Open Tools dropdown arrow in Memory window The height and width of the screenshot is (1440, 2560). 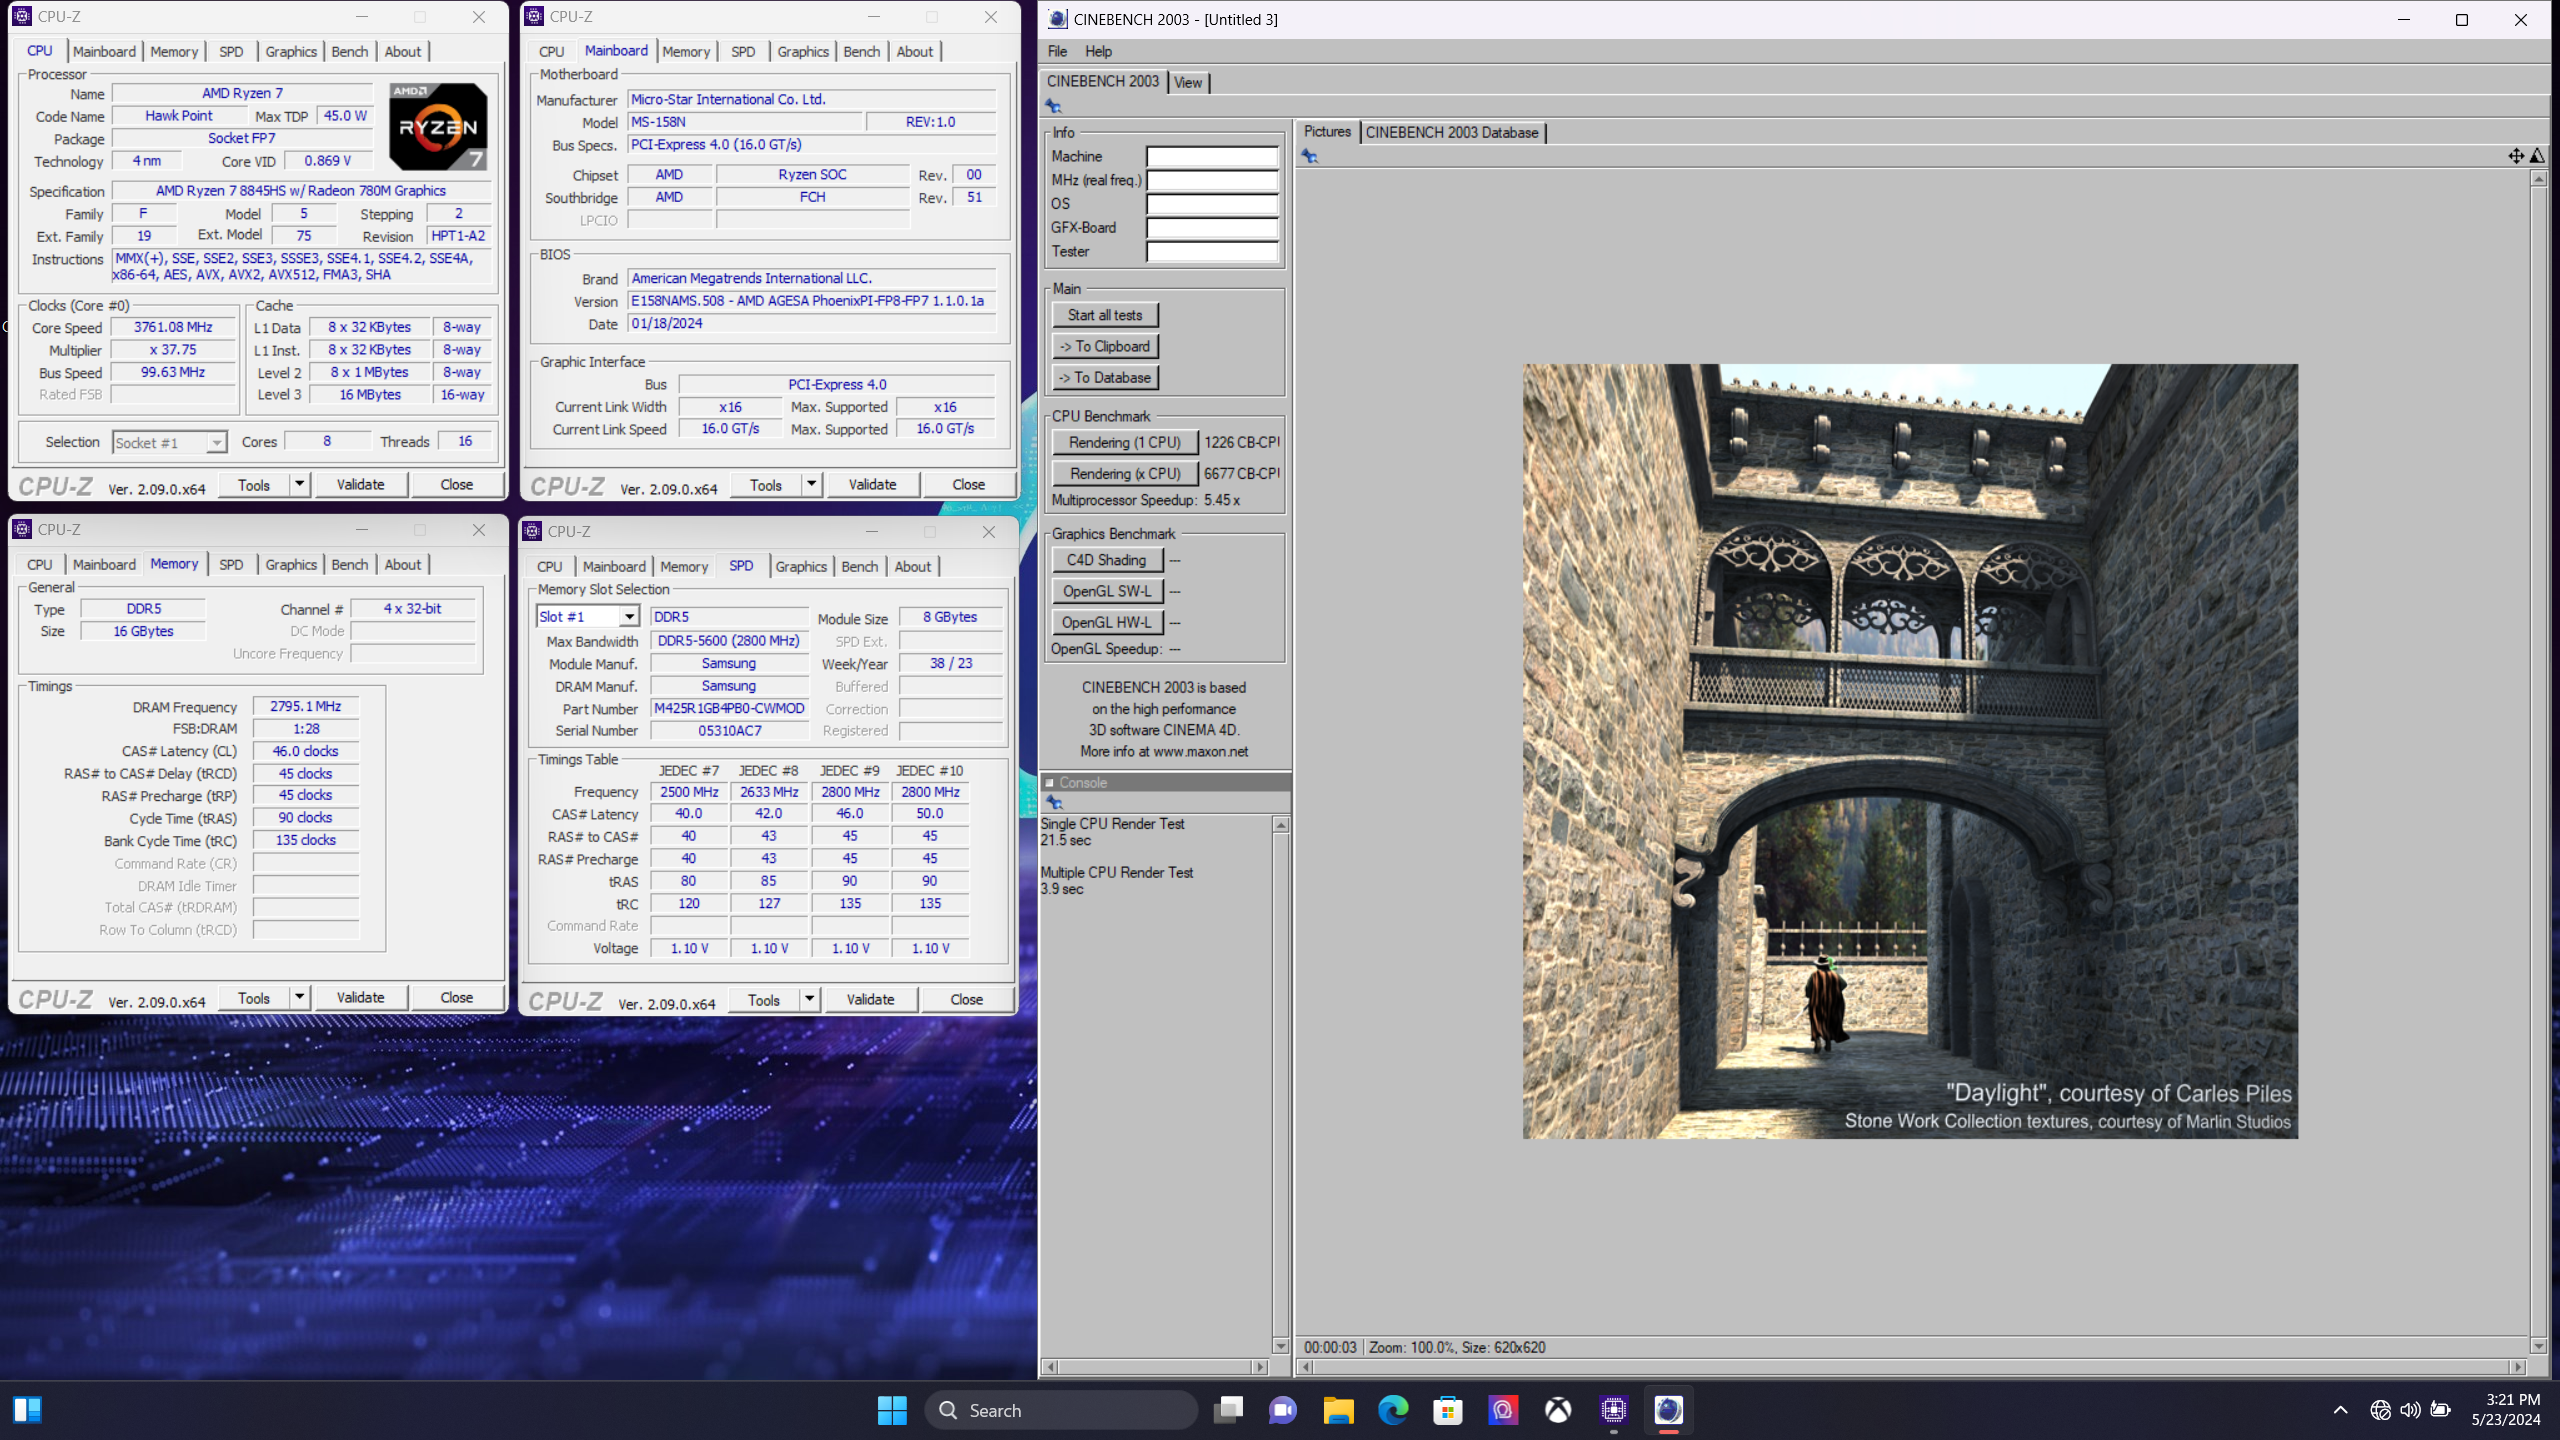(299, 997)
